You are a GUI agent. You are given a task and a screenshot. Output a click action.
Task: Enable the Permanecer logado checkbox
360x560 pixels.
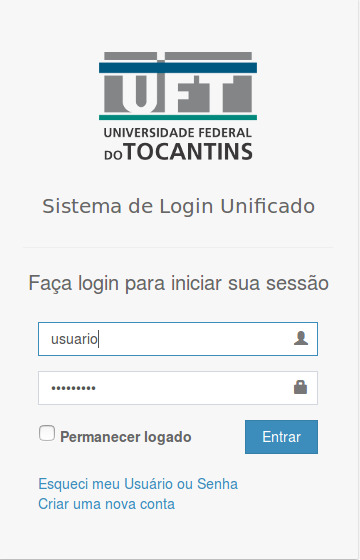point(47,433)
